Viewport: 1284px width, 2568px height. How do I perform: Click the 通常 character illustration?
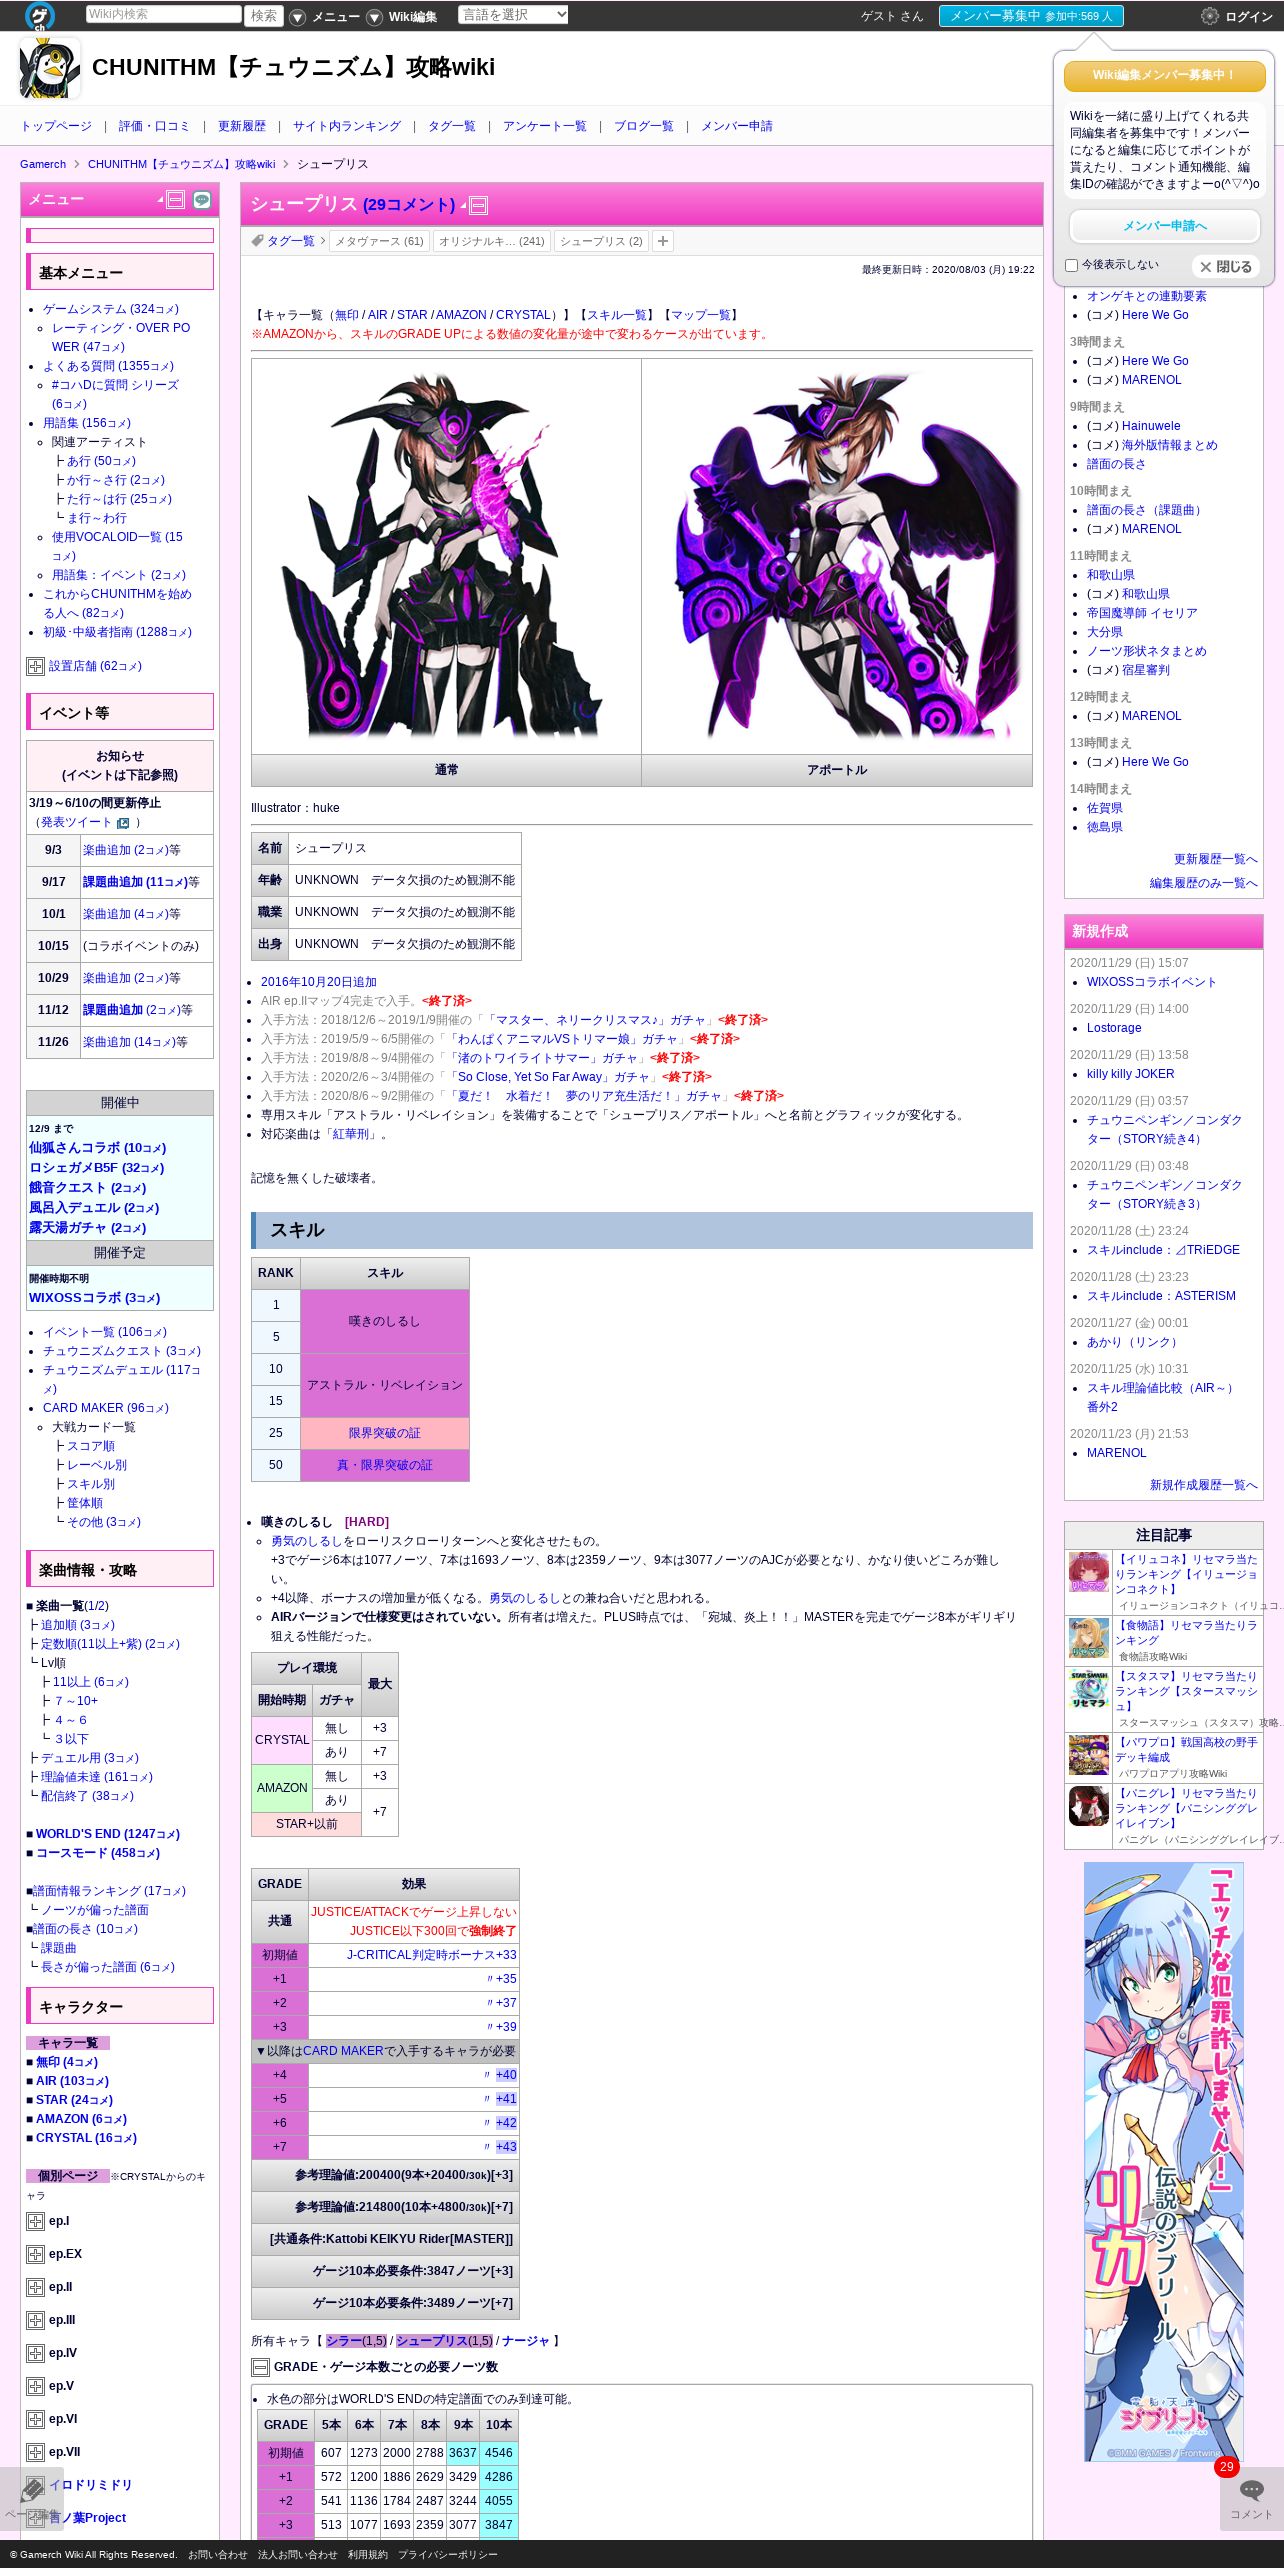447,557
